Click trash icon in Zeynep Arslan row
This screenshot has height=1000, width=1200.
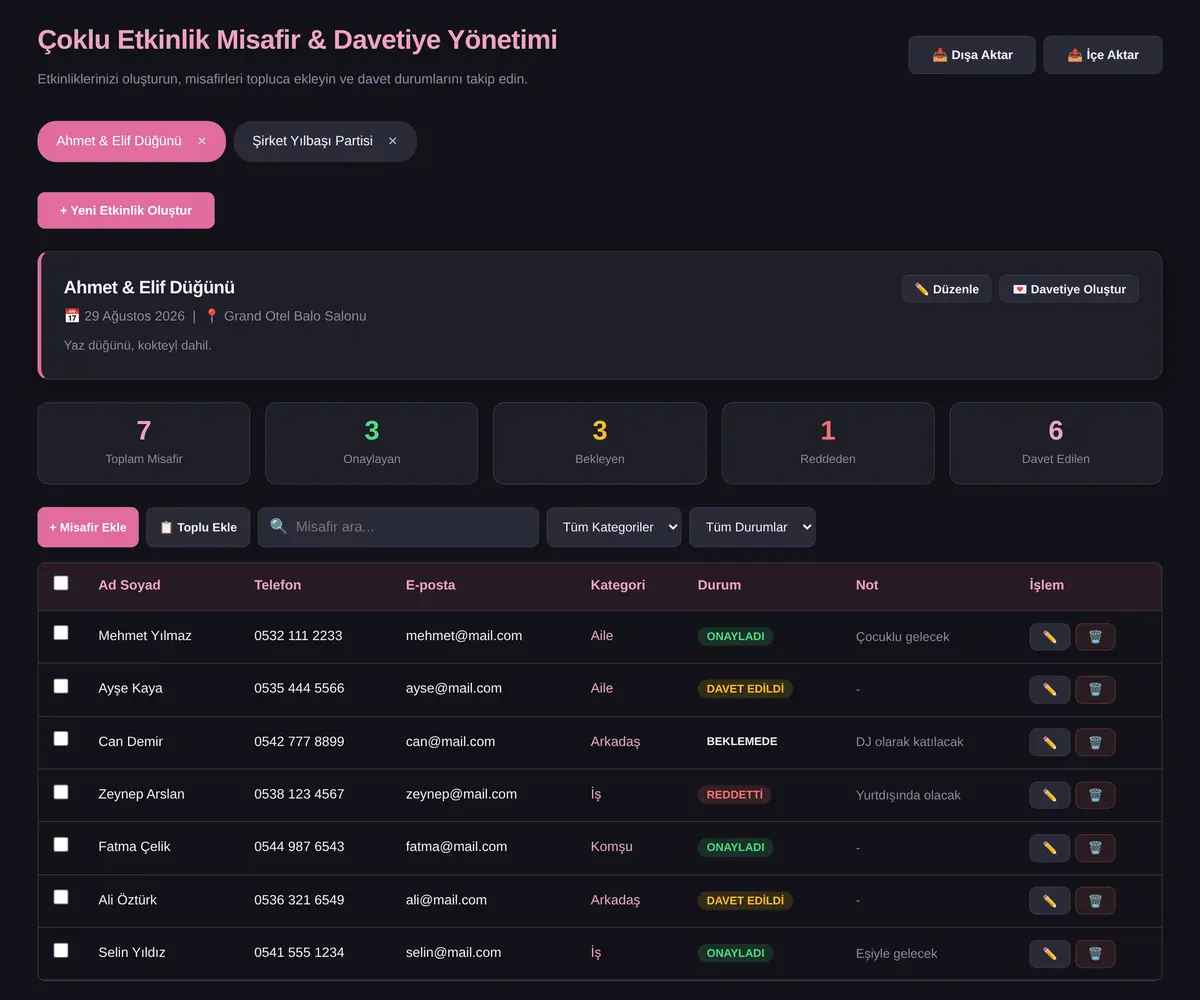coord(1095,795)
